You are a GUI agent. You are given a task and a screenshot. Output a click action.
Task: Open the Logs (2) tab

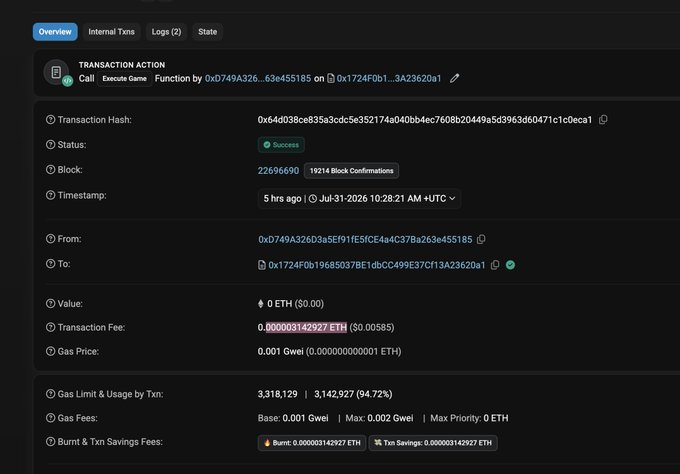tap(167, 32)
